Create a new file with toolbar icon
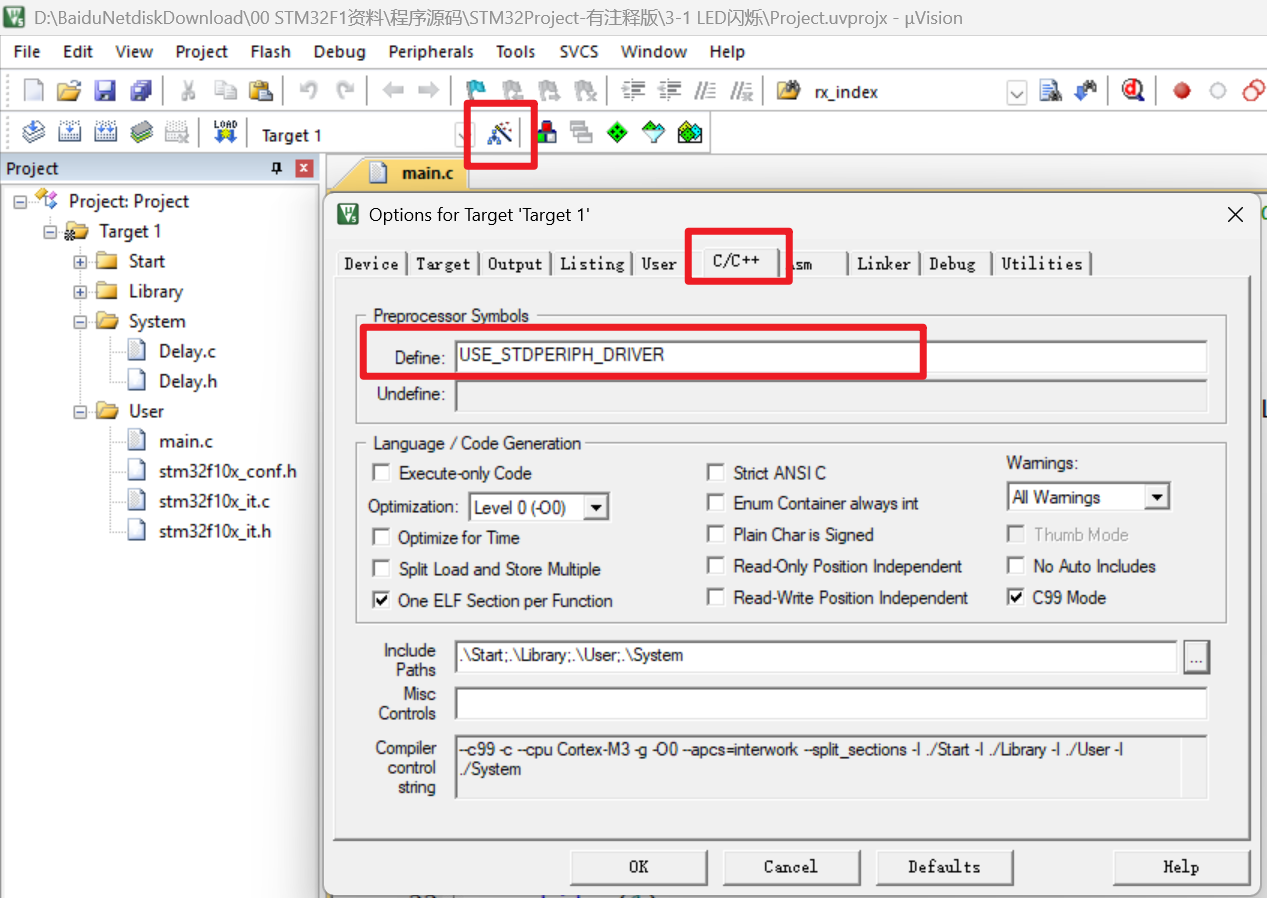The height and width of the screenshot is (898, 1267). (x=34, y=91)
